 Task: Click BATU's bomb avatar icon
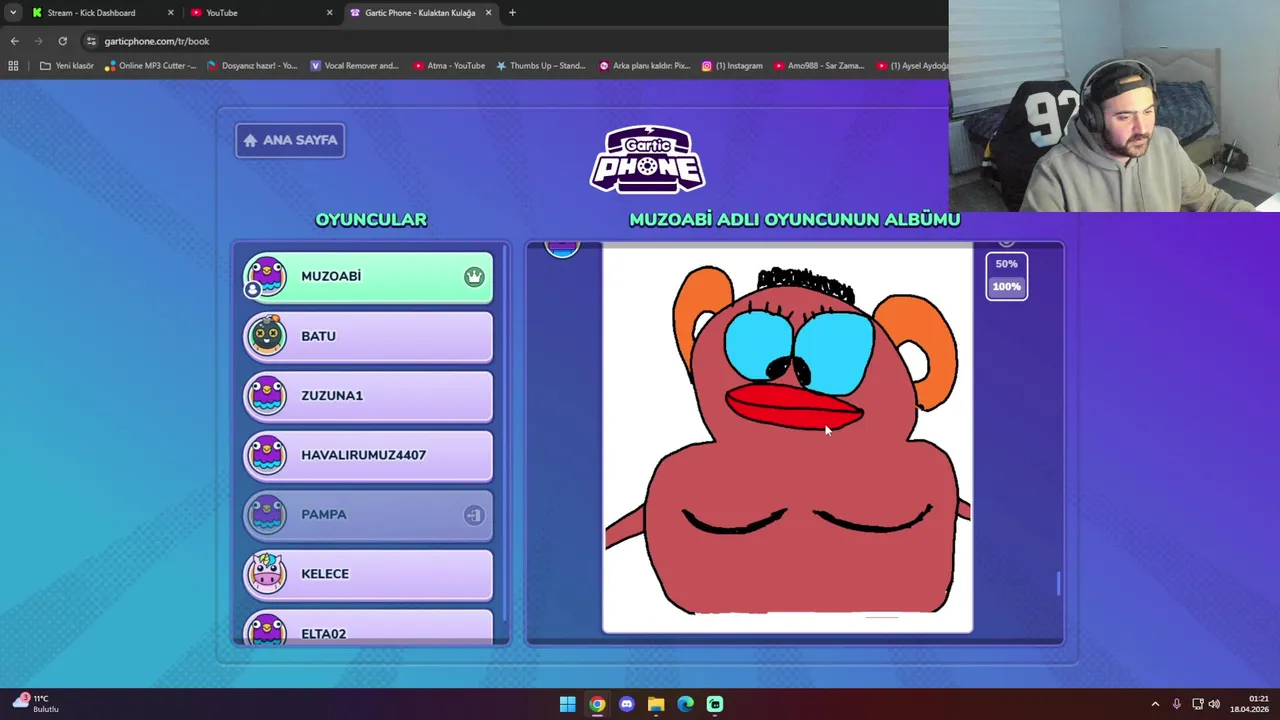(267, 336)
